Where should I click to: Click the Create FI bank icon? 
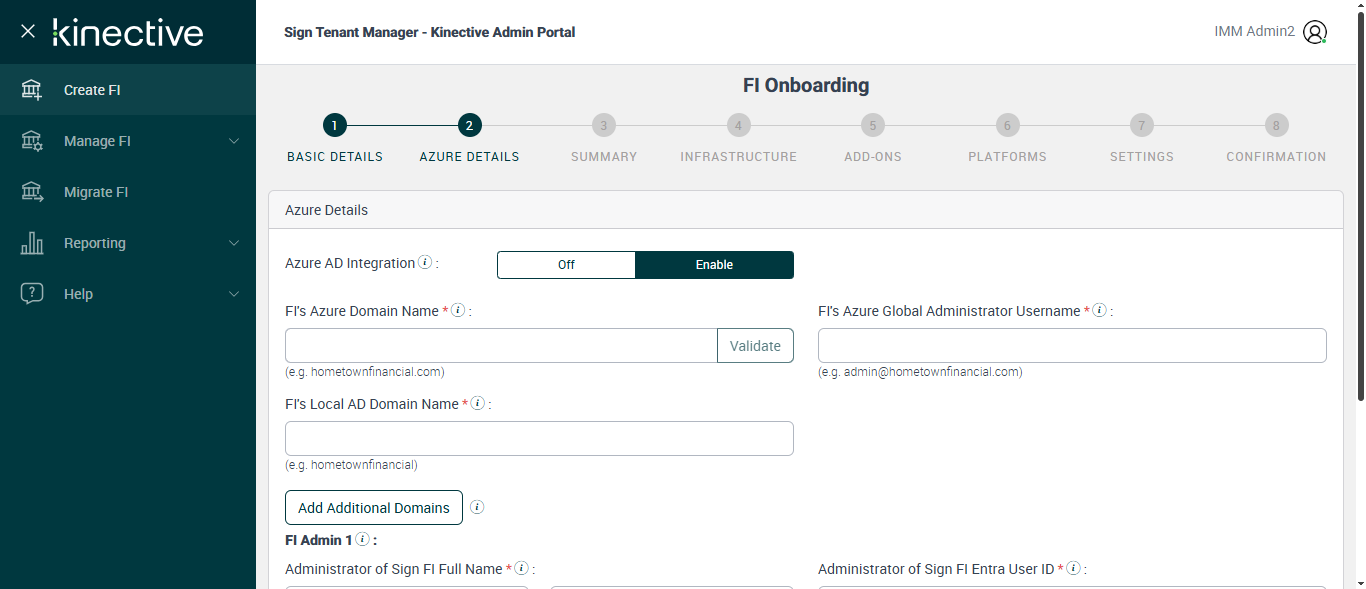tap(32, 90)
